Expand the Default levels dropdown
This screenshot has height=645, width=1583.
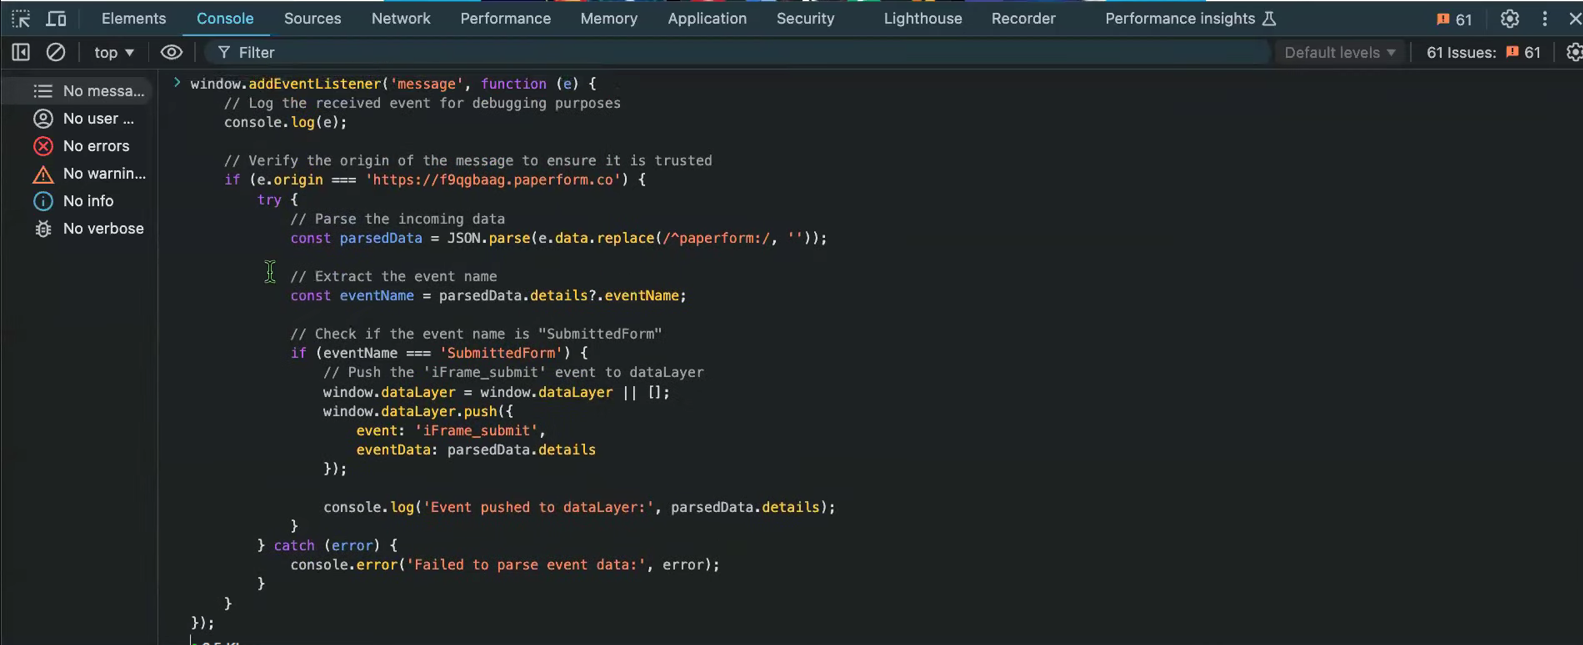[x=1339, y=52]
